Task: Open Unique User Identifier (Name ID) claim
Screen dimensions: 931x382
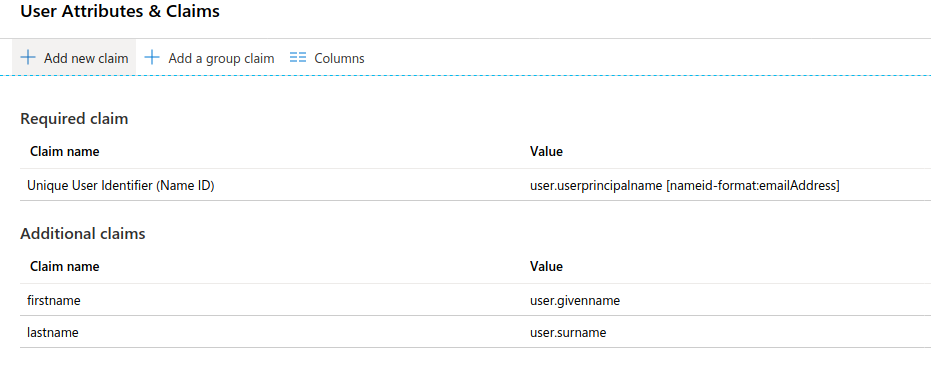Action: click(x=121, y=186)
